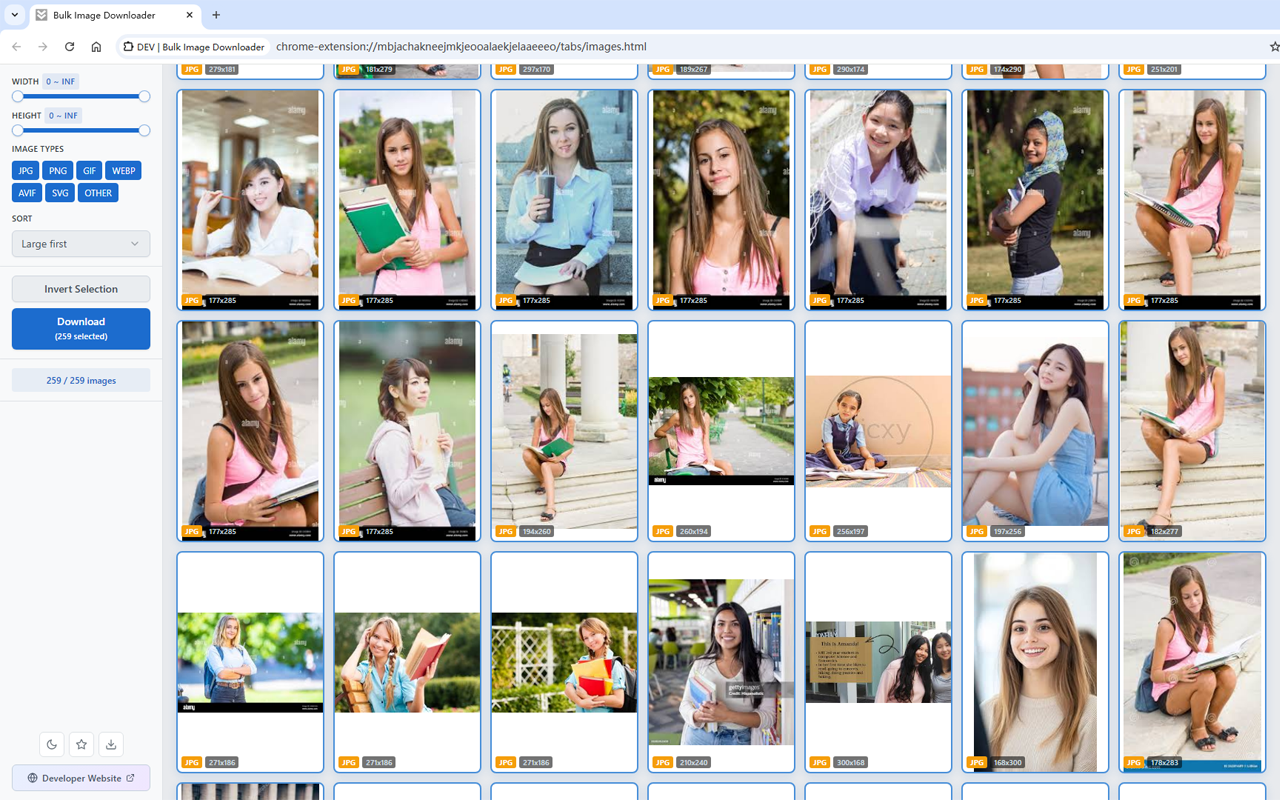Click the WIDTH slider minimum handle
The width and height of the screenshot is (1280, 800).
point(18,97)
